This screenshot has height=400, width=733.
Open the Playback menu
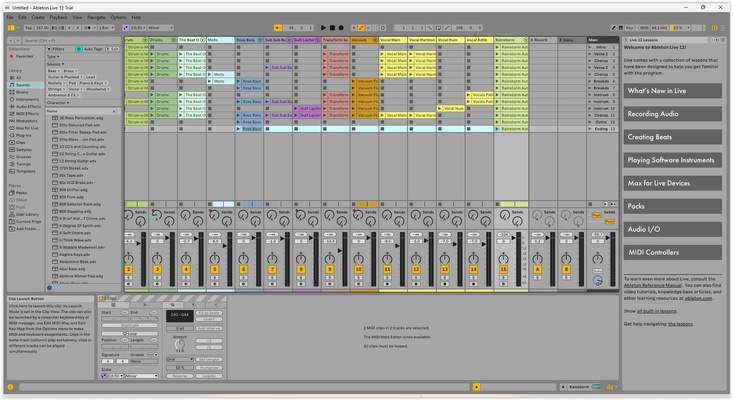58,18
